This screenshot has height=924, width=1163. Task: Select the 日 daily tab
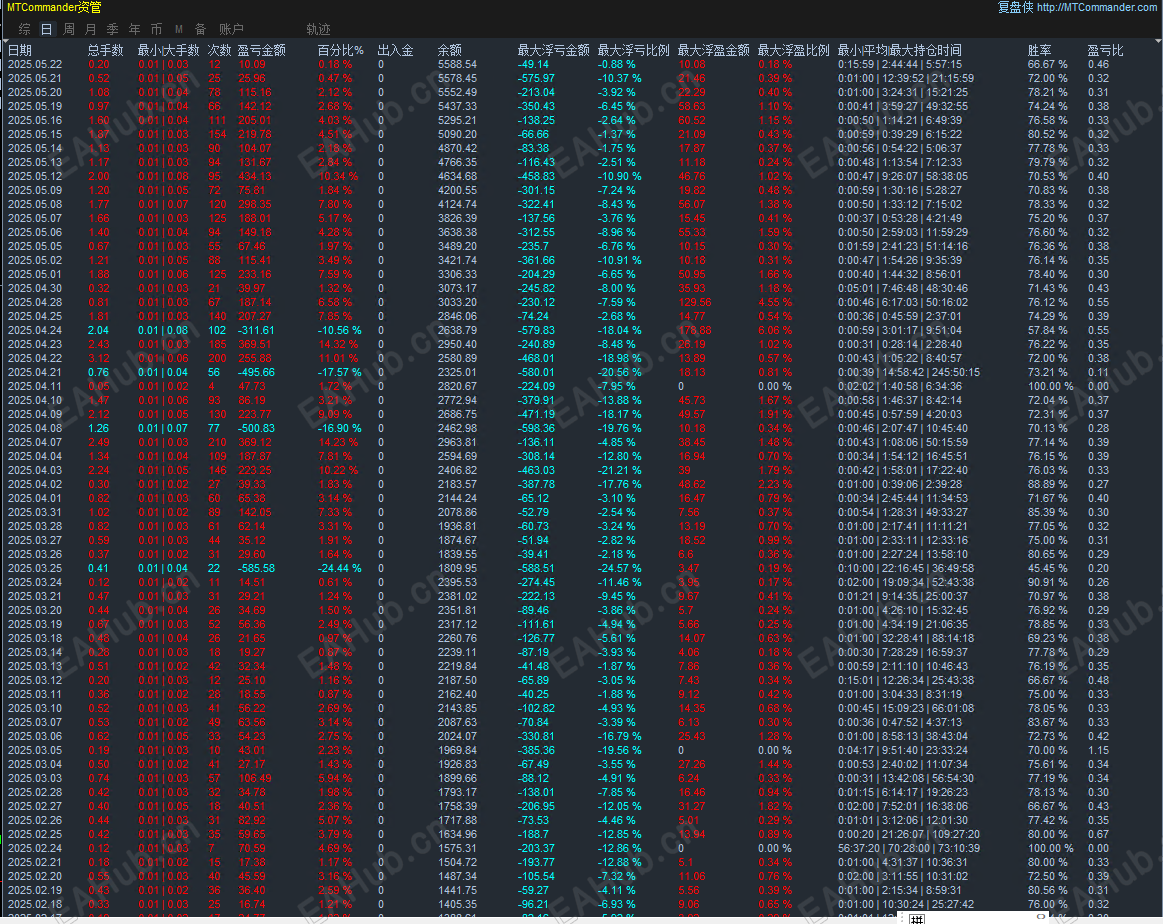coord(47,29)
